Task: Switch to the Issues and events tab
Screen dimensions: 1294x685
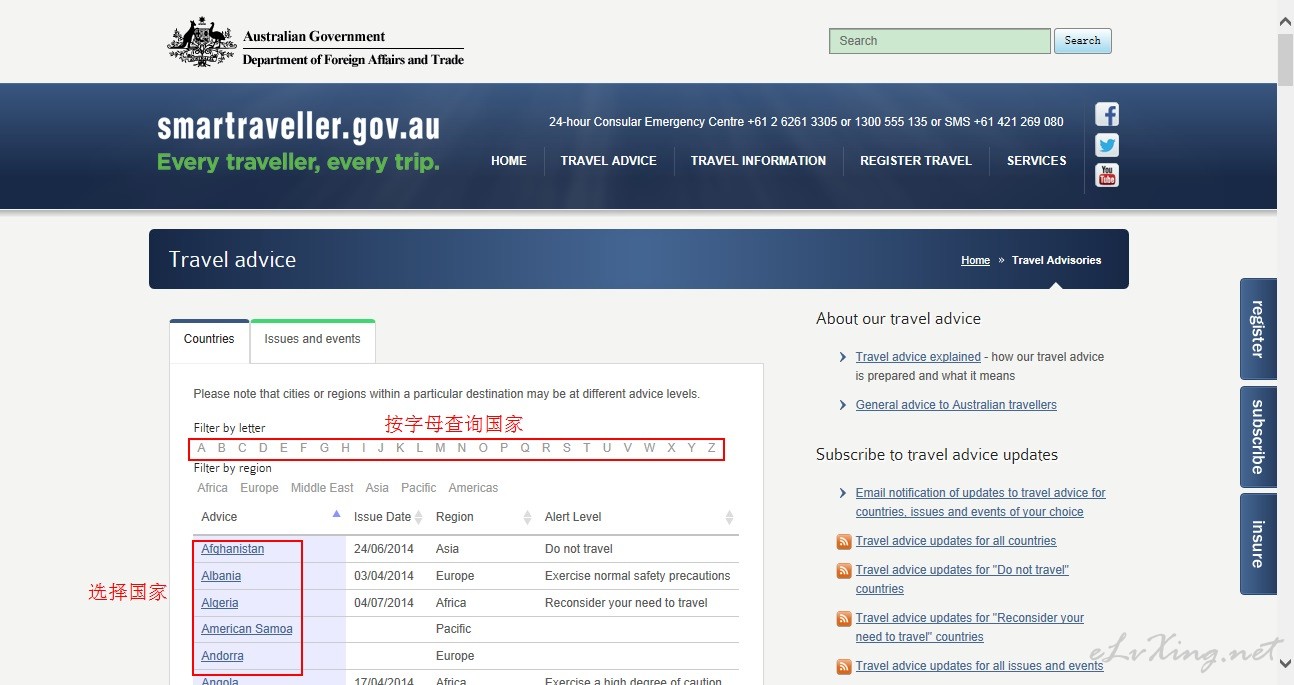Action: click(x=312, y=340)
